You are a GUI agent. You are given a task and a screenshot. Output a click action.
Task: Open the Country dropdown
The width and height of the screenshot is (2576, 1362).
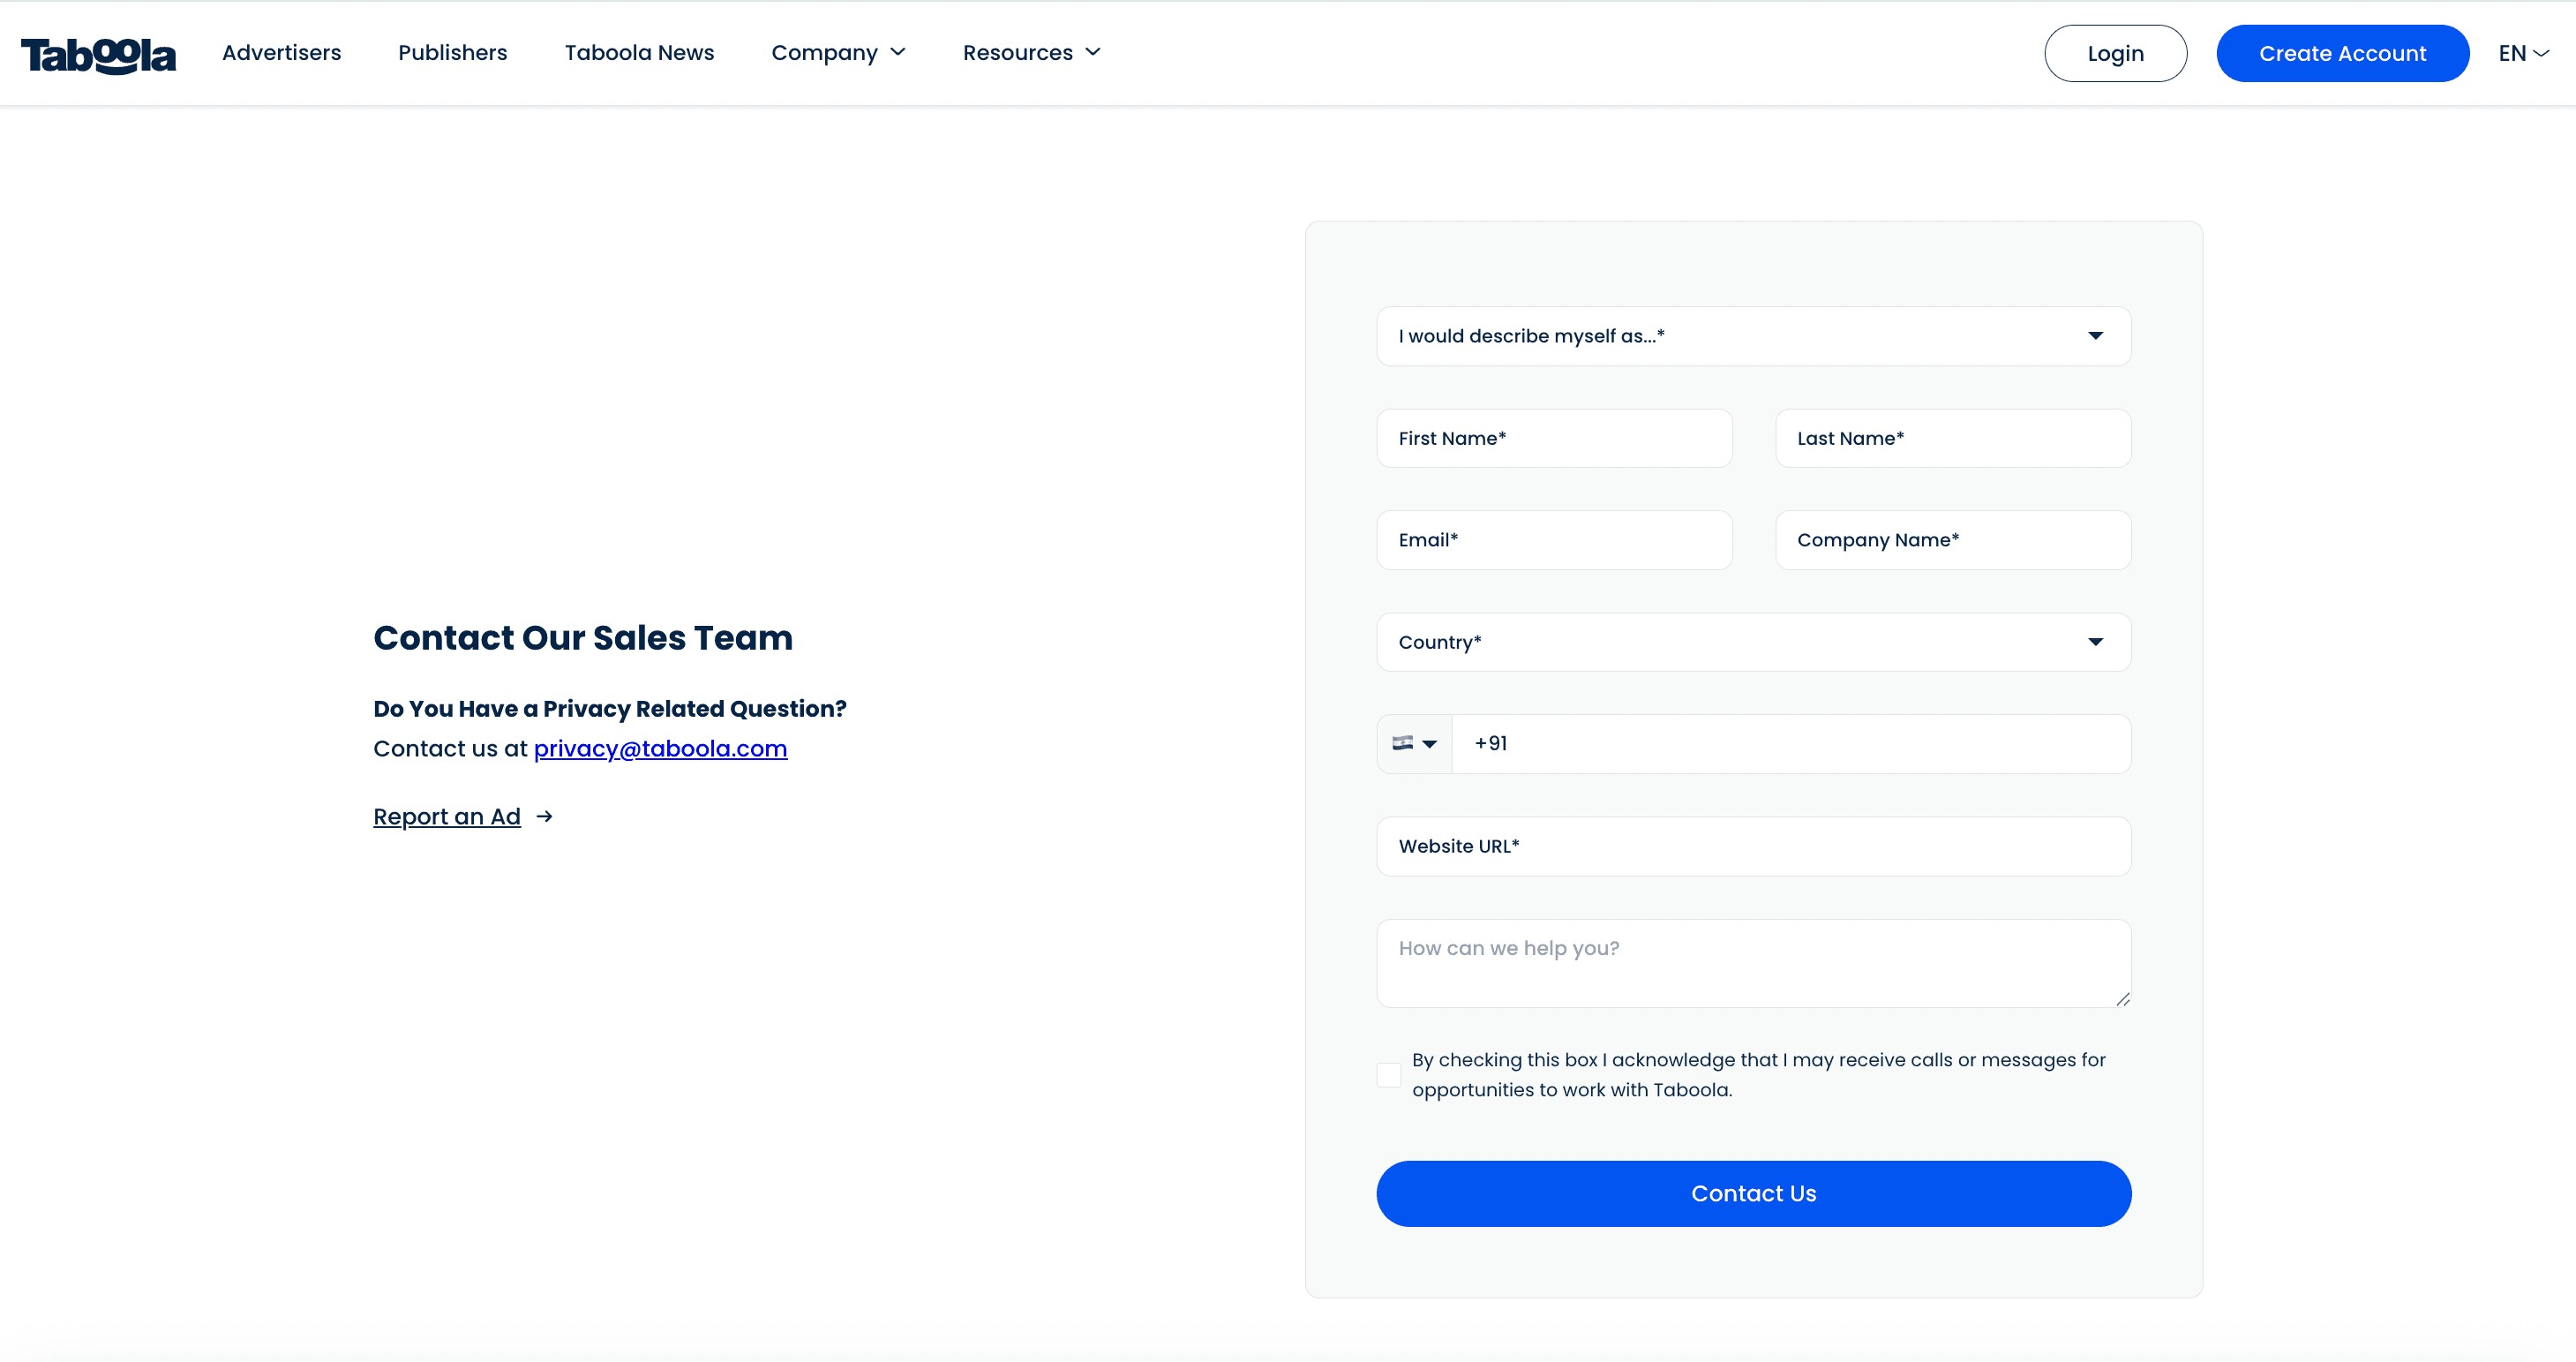click(1753, 642)
